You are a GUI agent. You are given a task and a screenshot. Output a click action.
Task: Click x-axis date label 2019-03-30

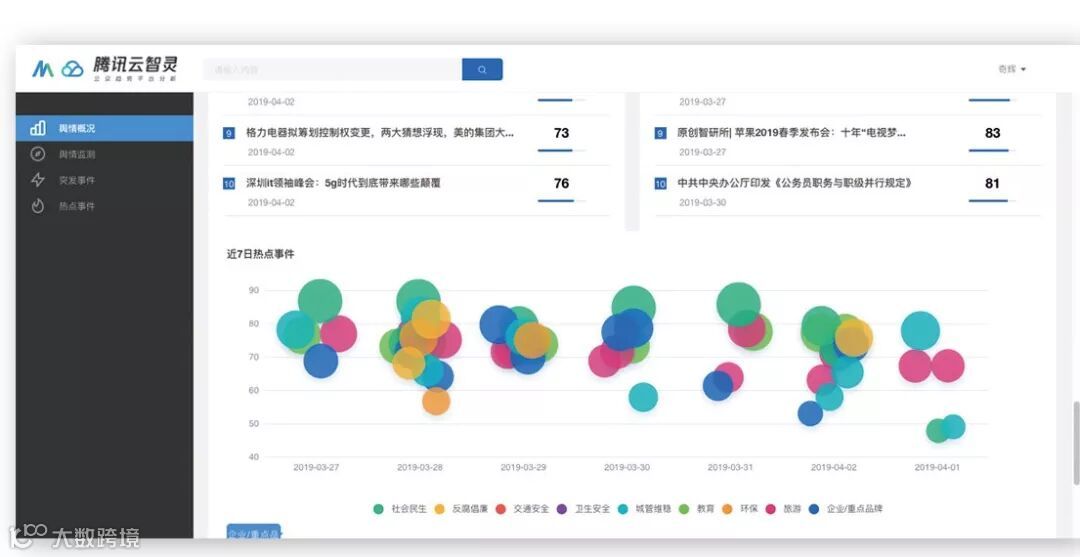point(627,467)
